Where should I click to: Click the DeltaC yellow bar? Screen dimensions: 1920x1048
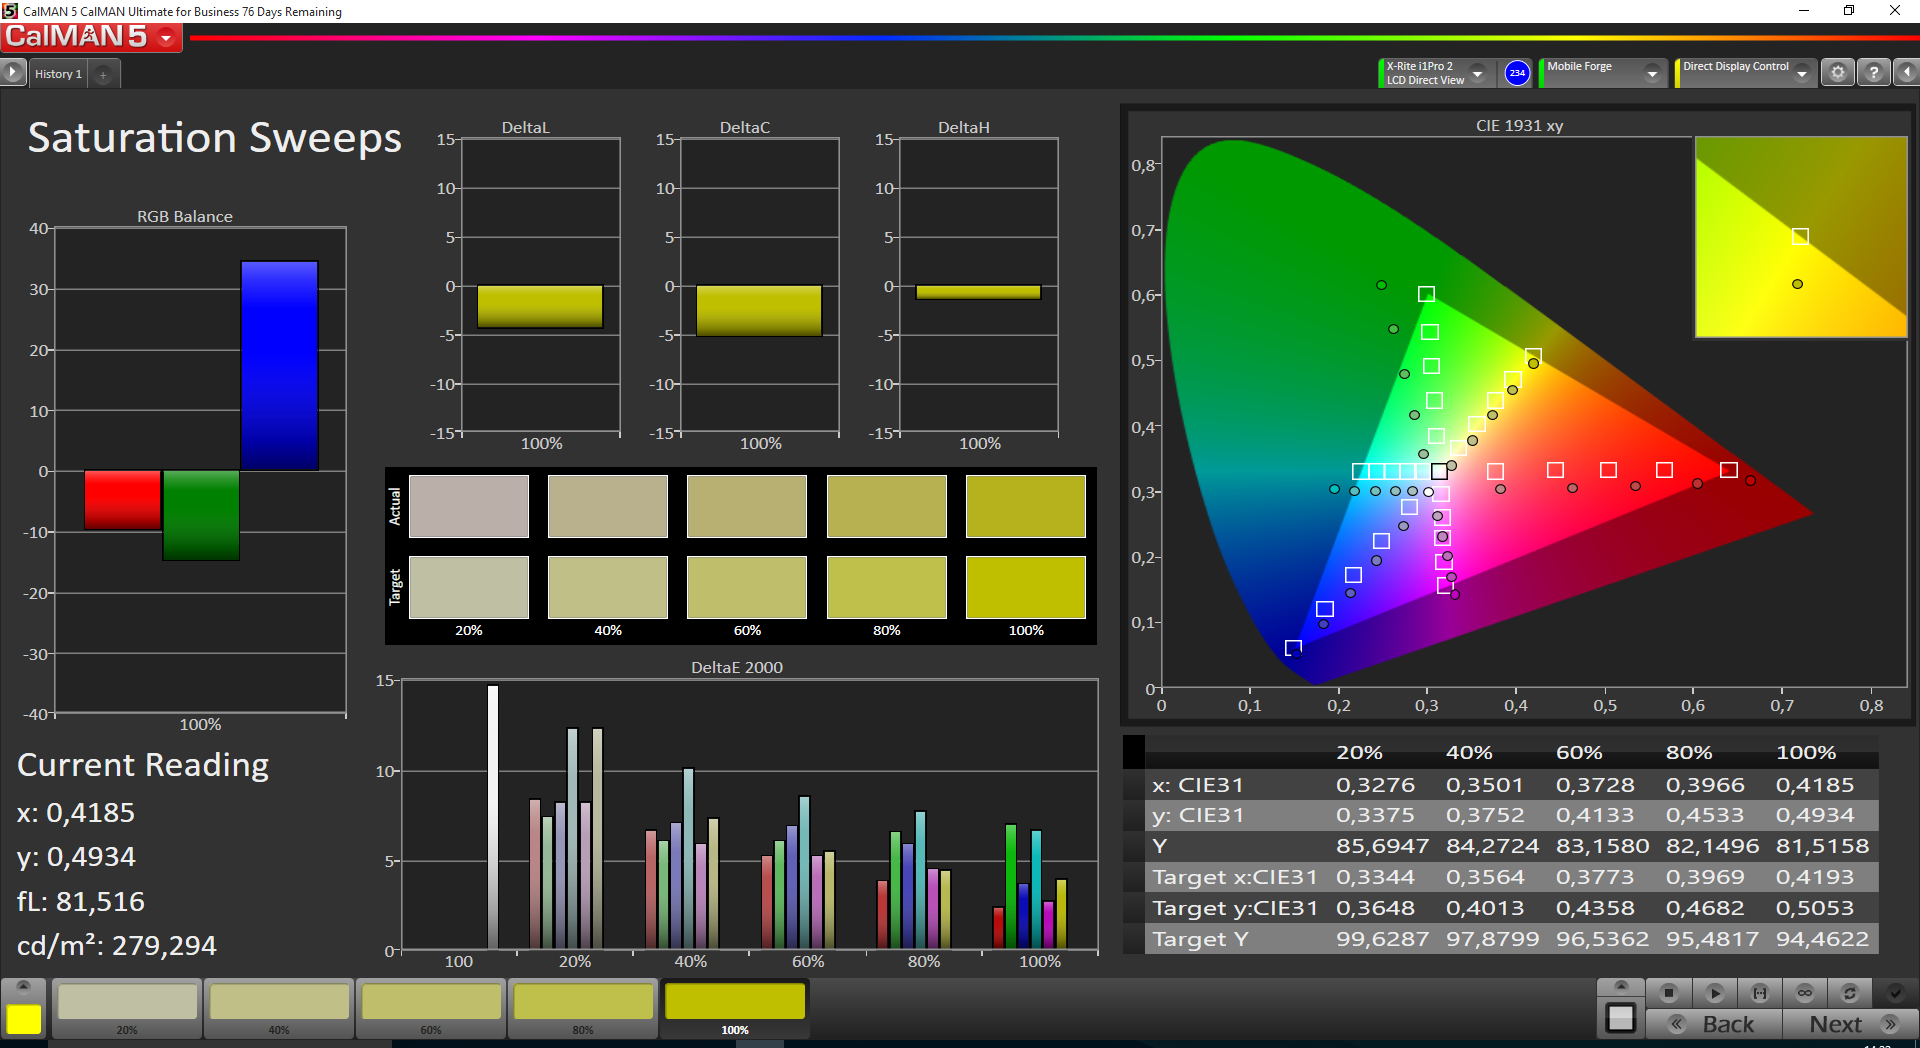pos(759,311)
